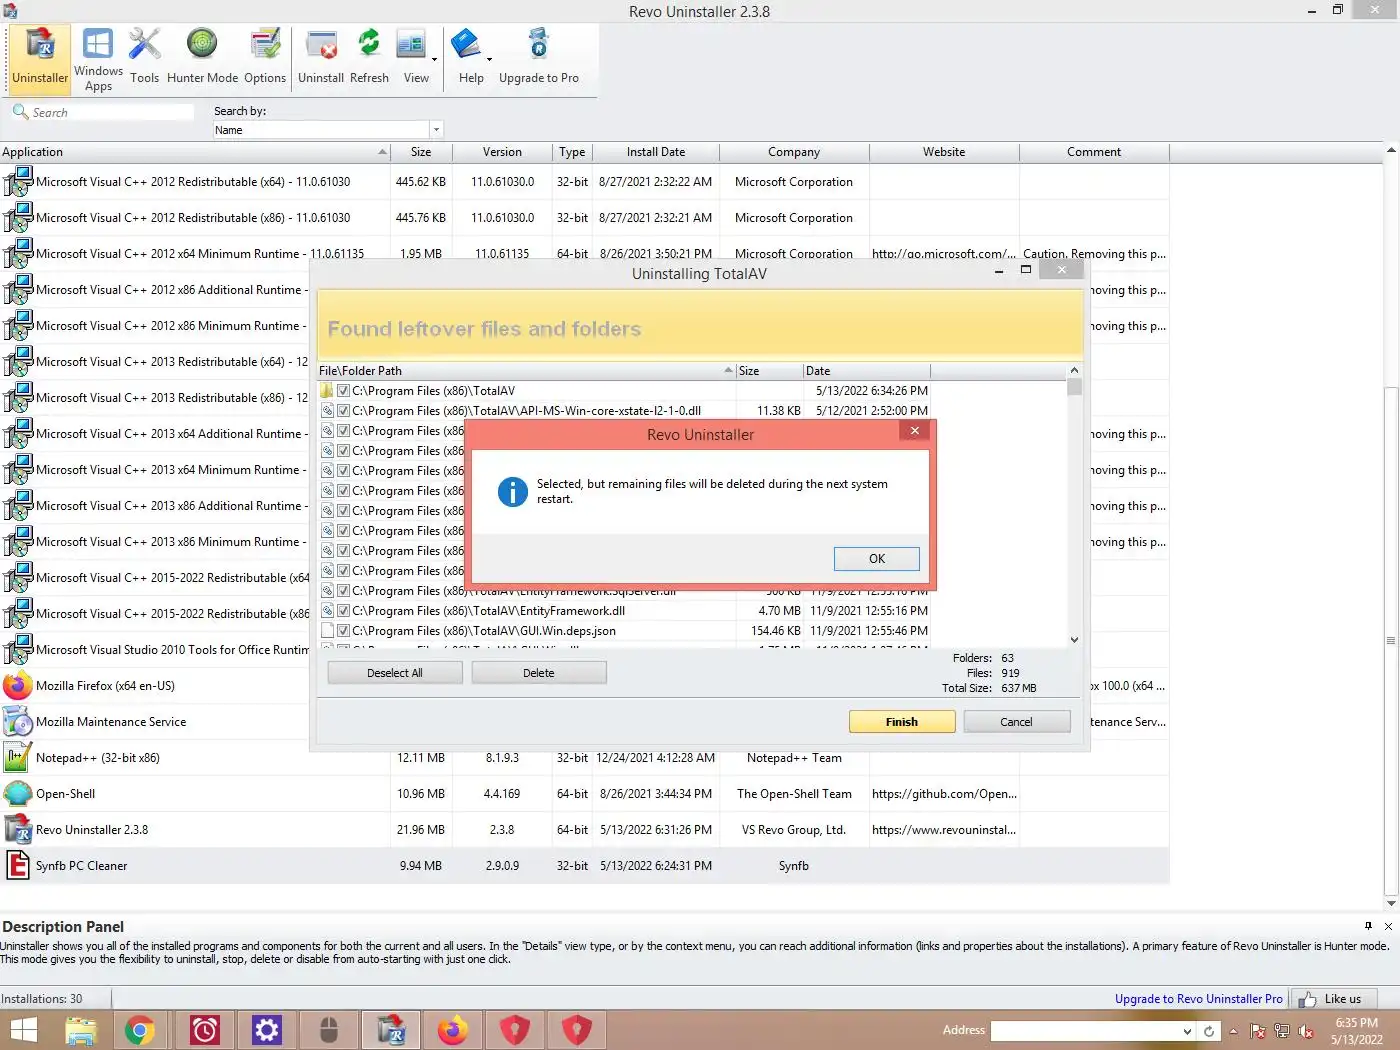Uncheck the EntityFramework.dll checkbox
1400x1050 pixels.
tap(343, 611)
